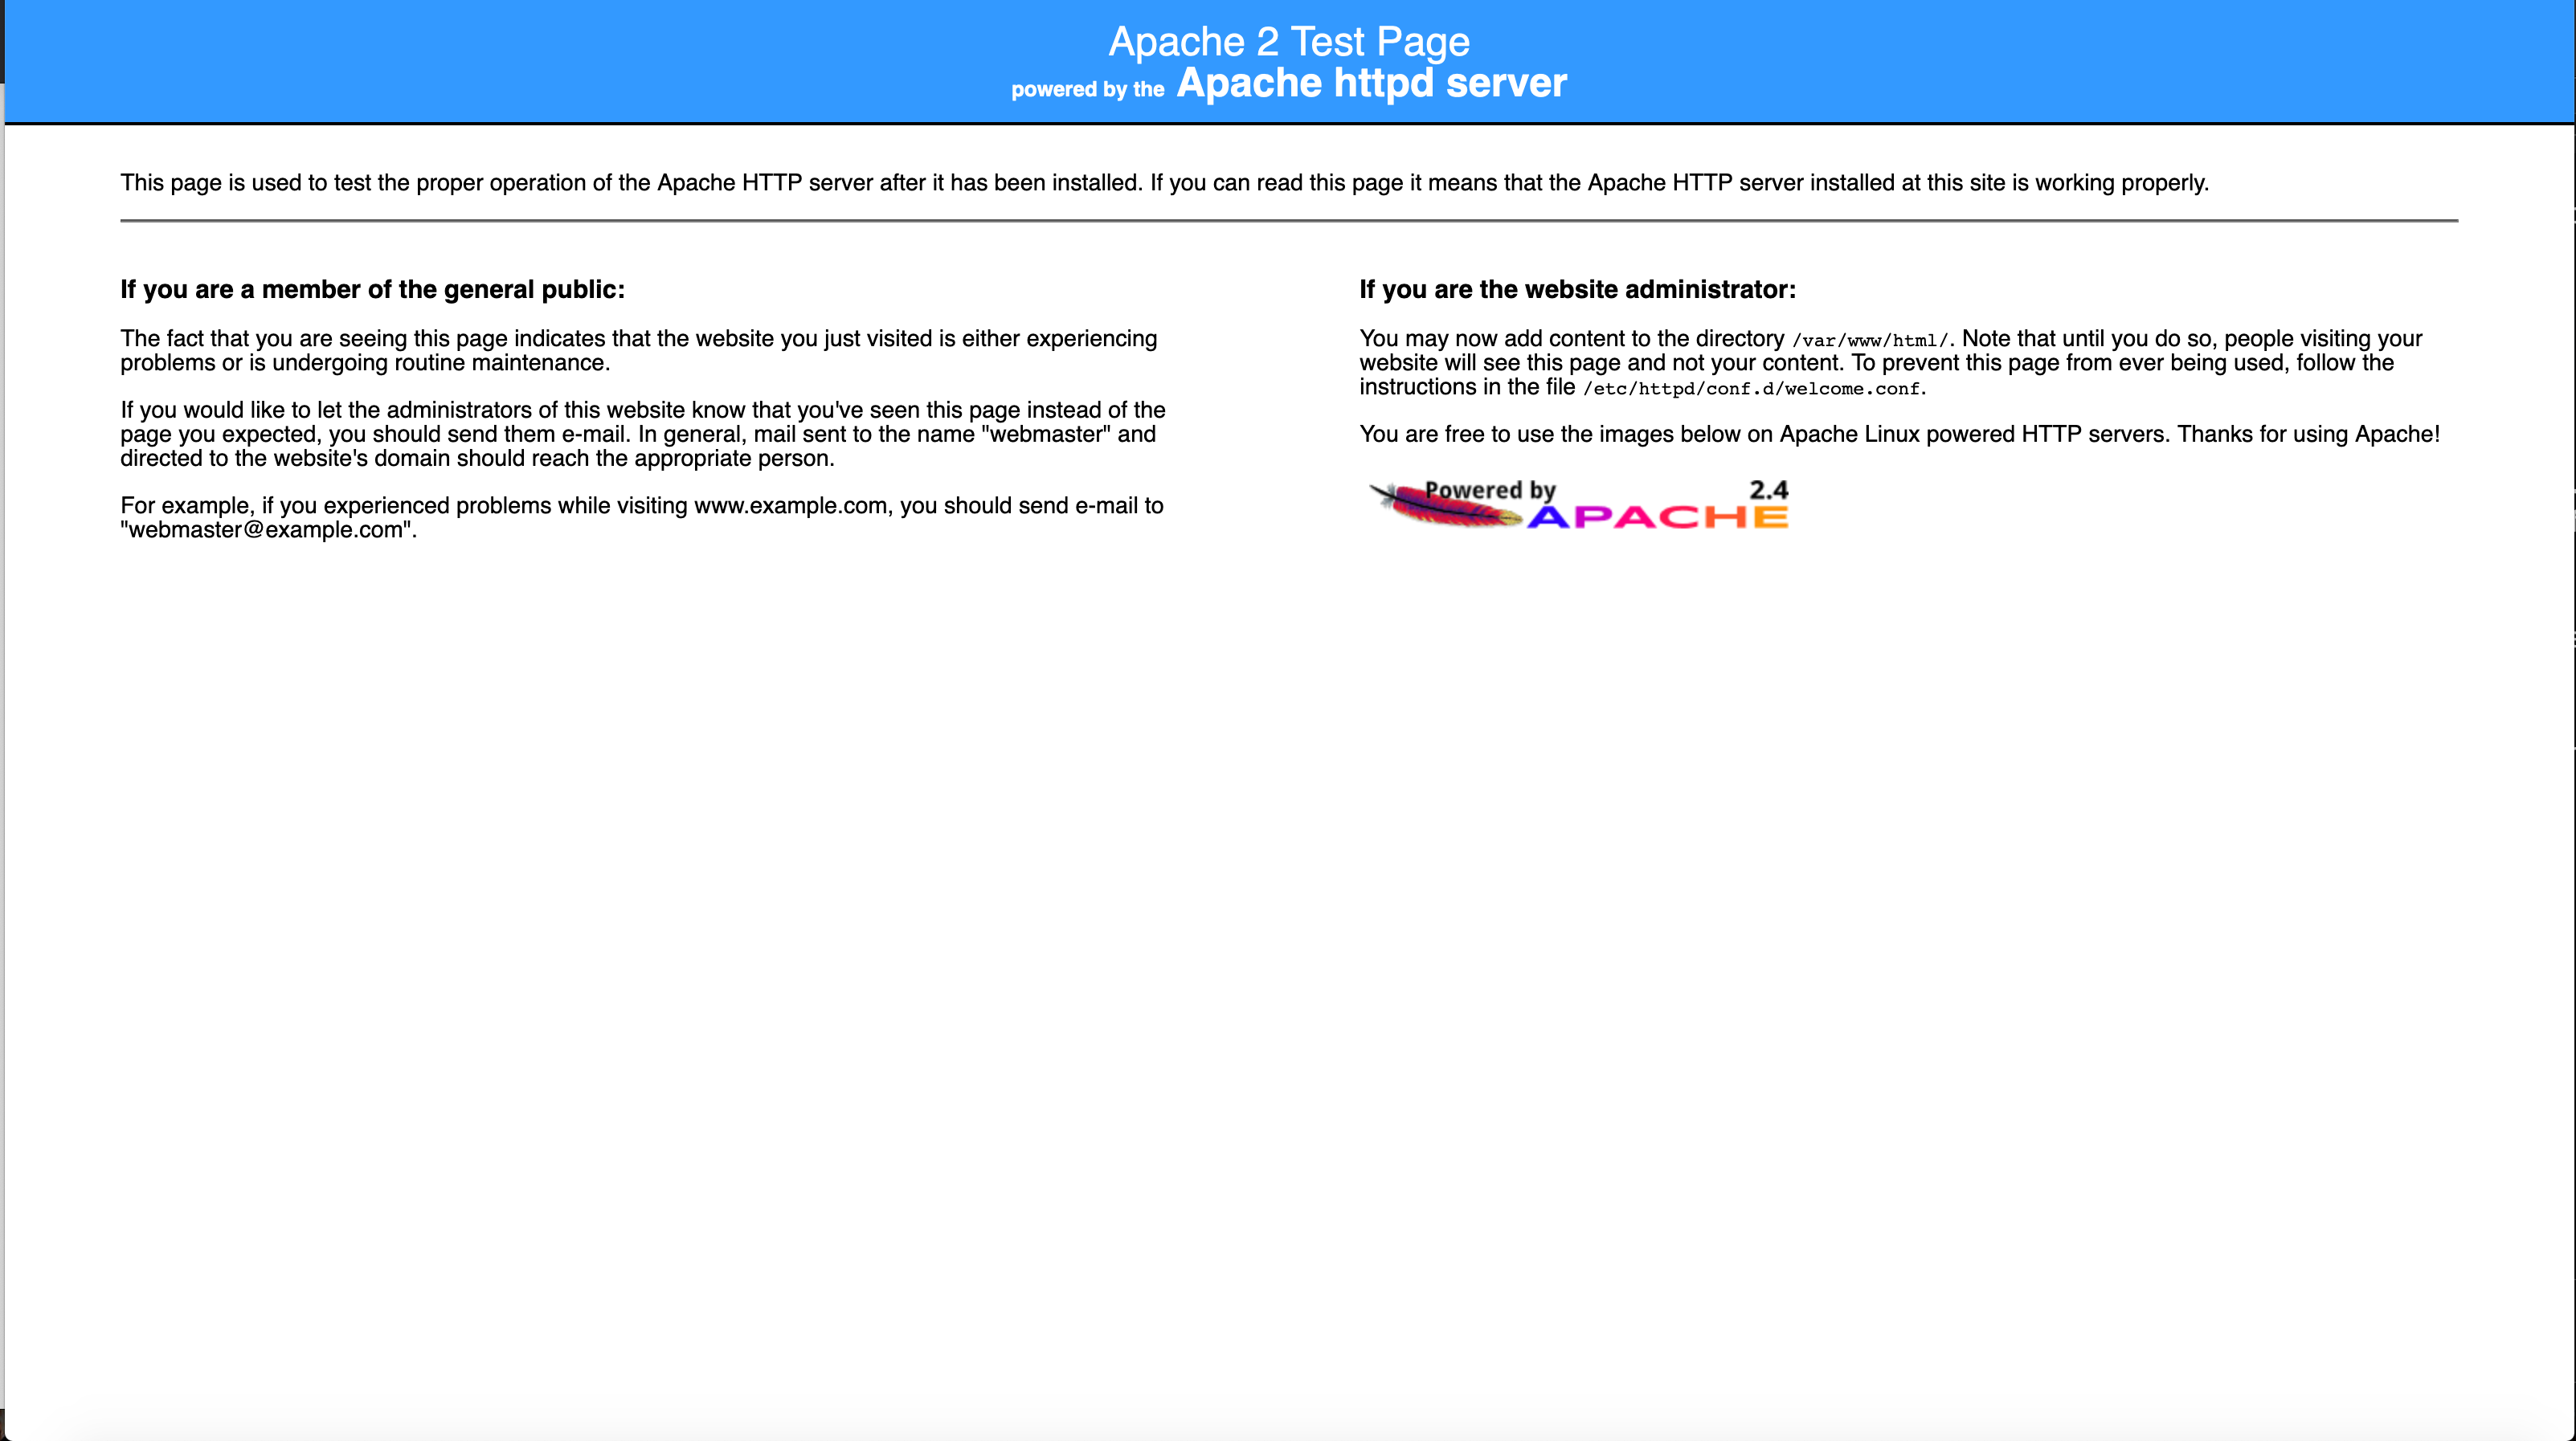The image size is (2576, 1441).
Task: Click the top blue header bar area
Action: [1288, 62]
